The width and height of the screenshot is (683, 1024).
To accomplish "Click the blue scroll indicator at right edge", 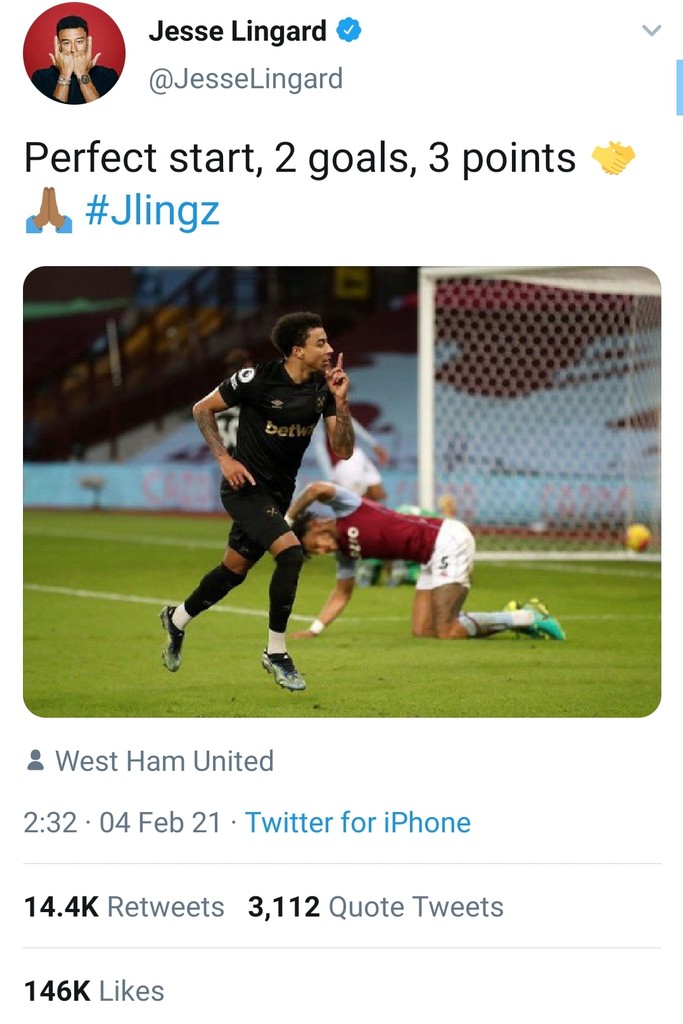I will click(x=679, y=90).
